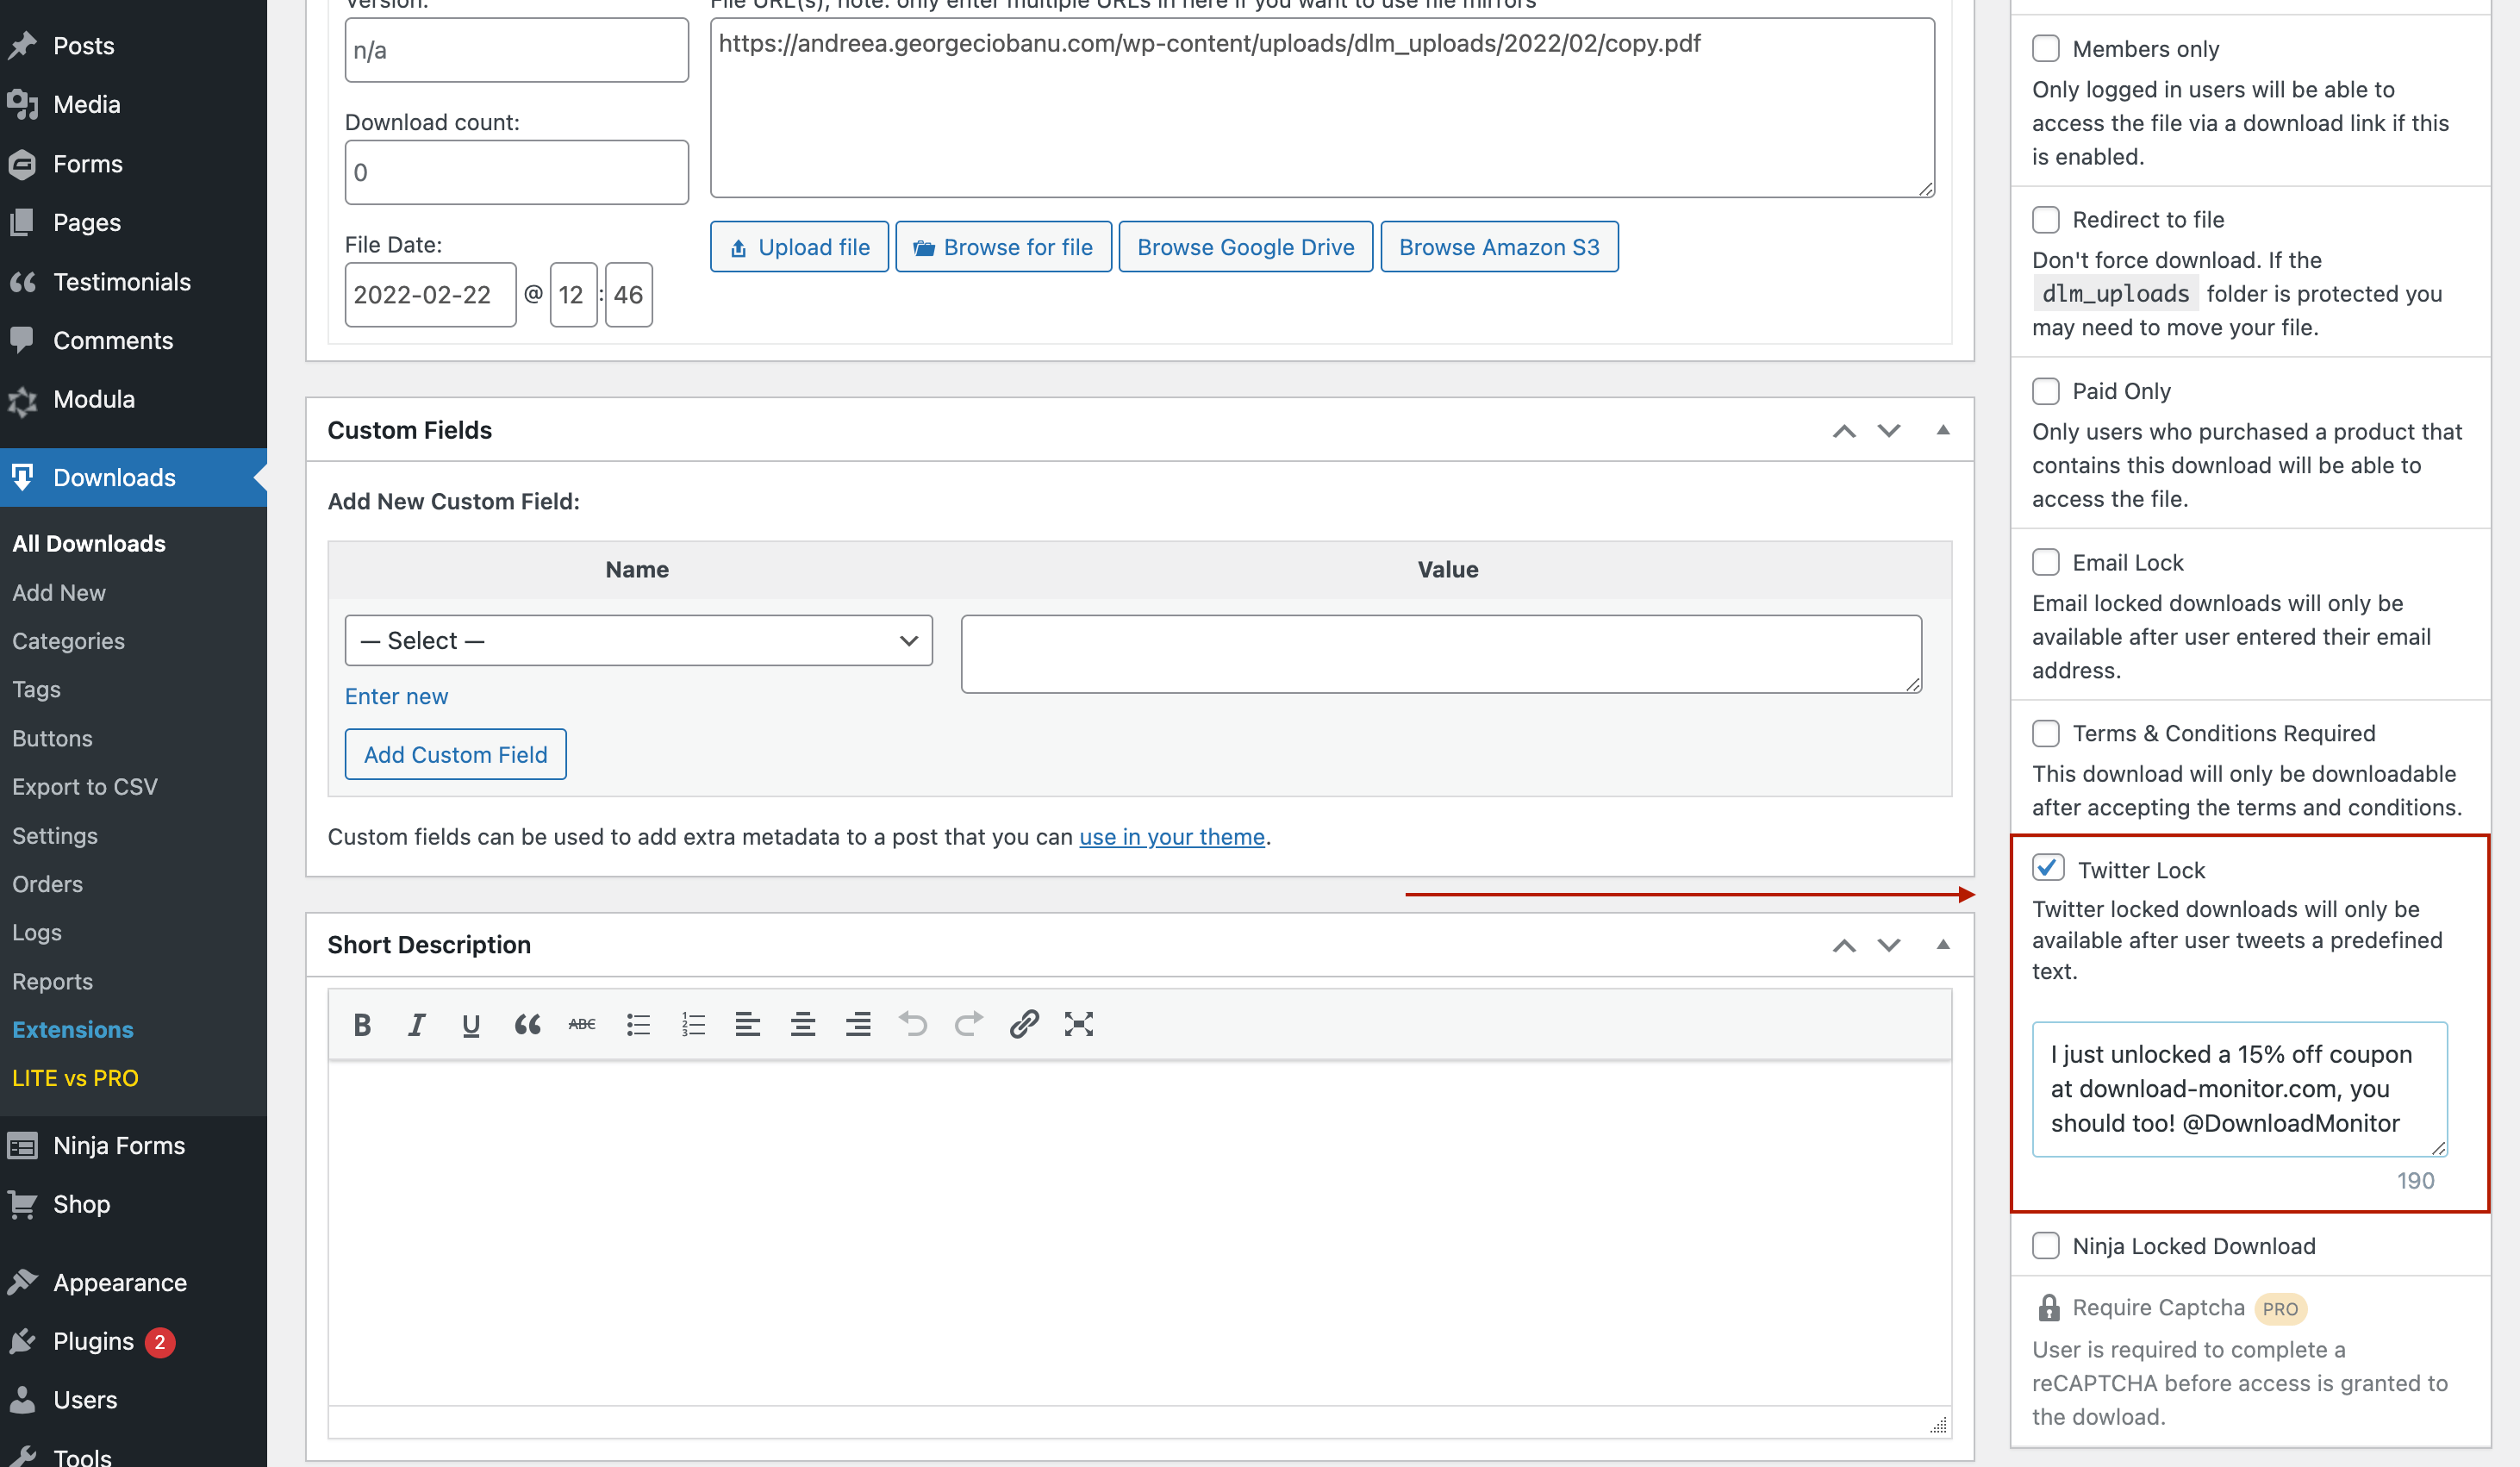Image resolution: width=2520 pixels, height=1467 pixels.
Task: Uncheck the Twitter Lock checkbox
Action: tap(2048, 867)
